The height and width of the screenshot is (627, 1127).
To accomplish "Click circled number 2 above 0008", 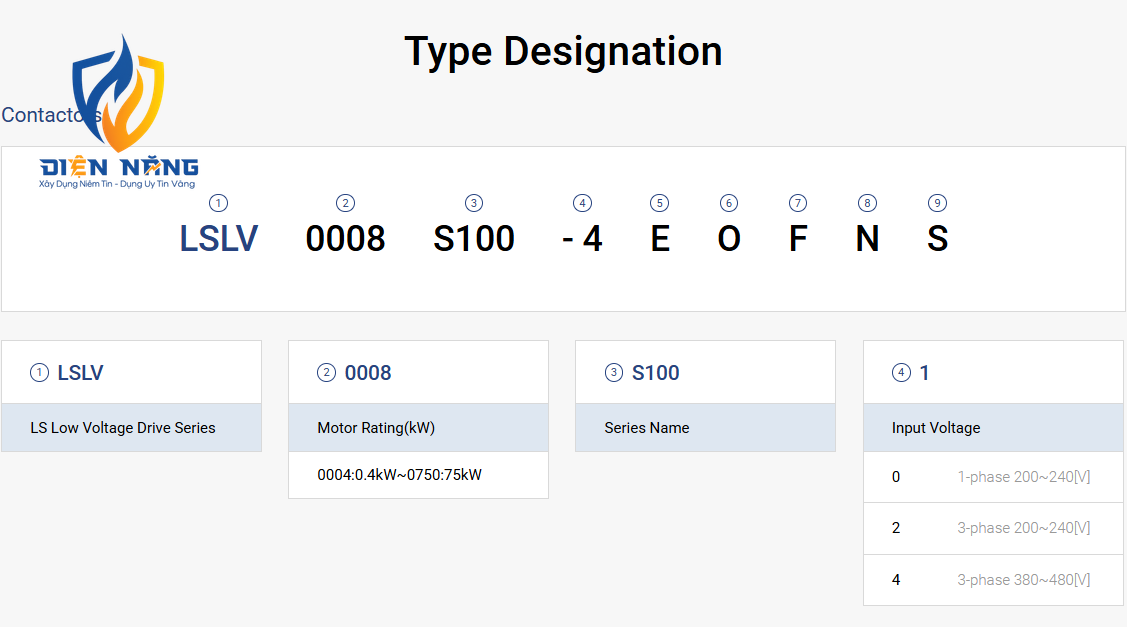I will click(x=346, y=203).
